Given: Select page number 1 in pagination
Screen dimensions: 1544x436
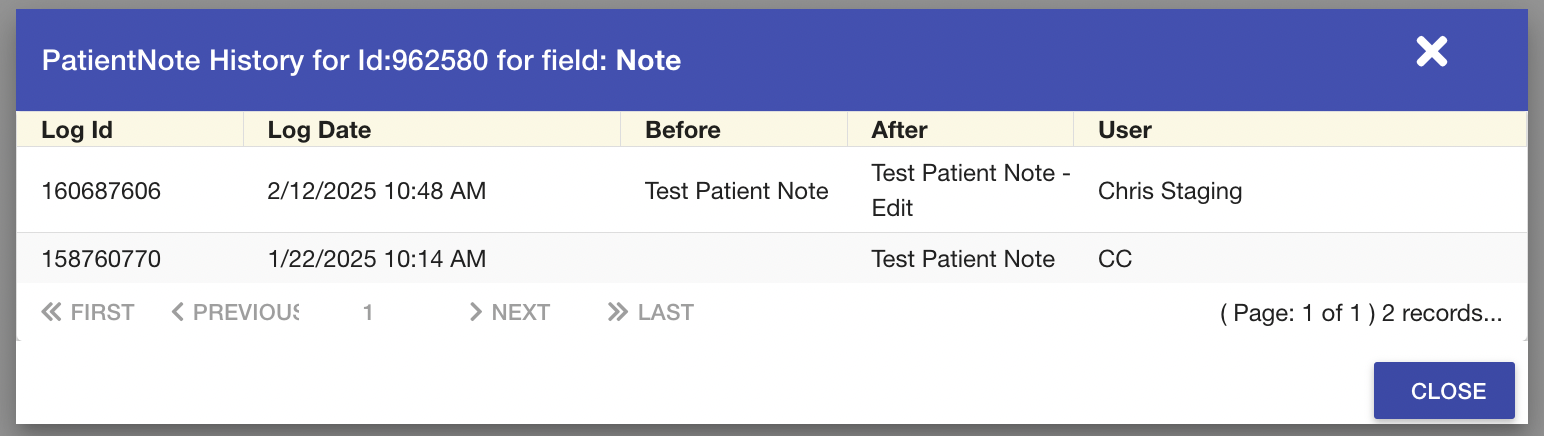Looking at the screenshot, I should click(368, 313).
